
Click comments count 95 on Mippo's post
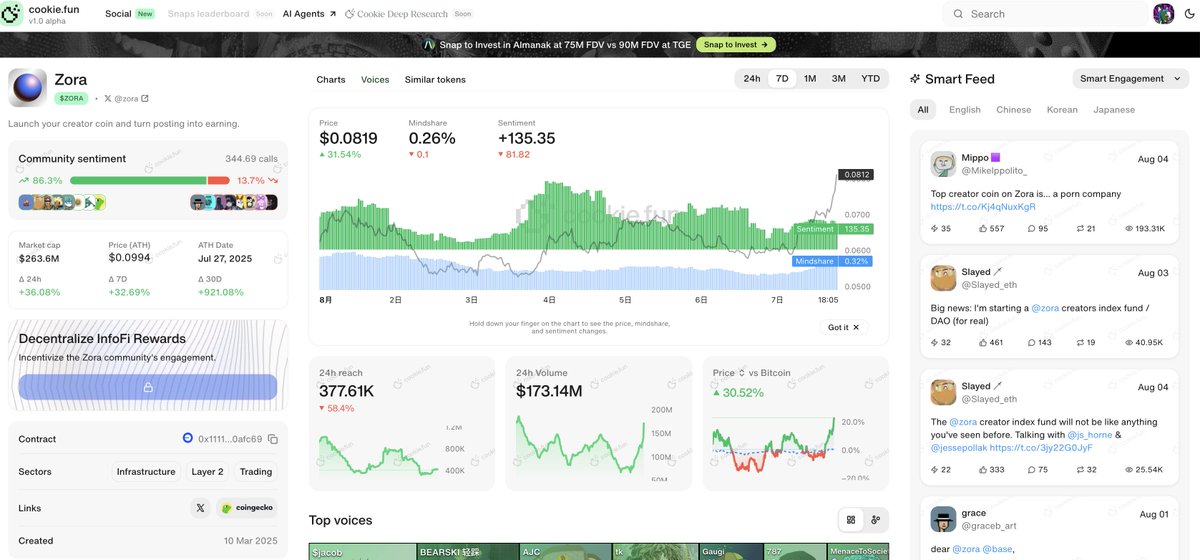pos(1038,228)
